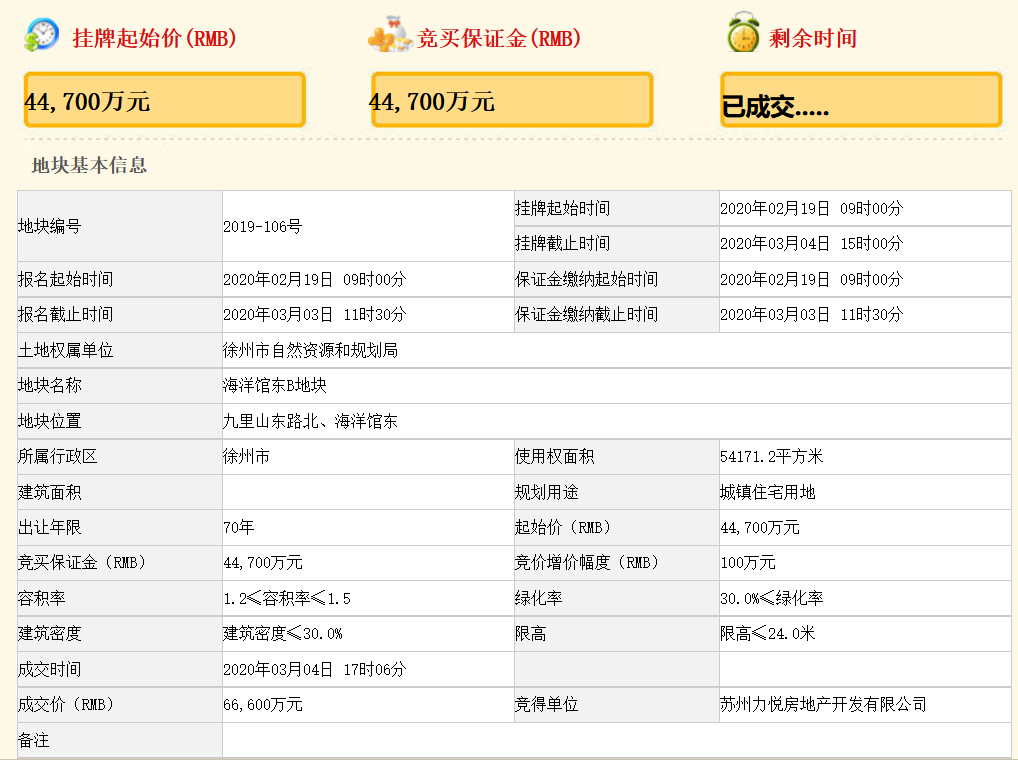Click the usage area value 54171.2平方米
Viewport: 1018px width, 763px height.
click(771, 457)
